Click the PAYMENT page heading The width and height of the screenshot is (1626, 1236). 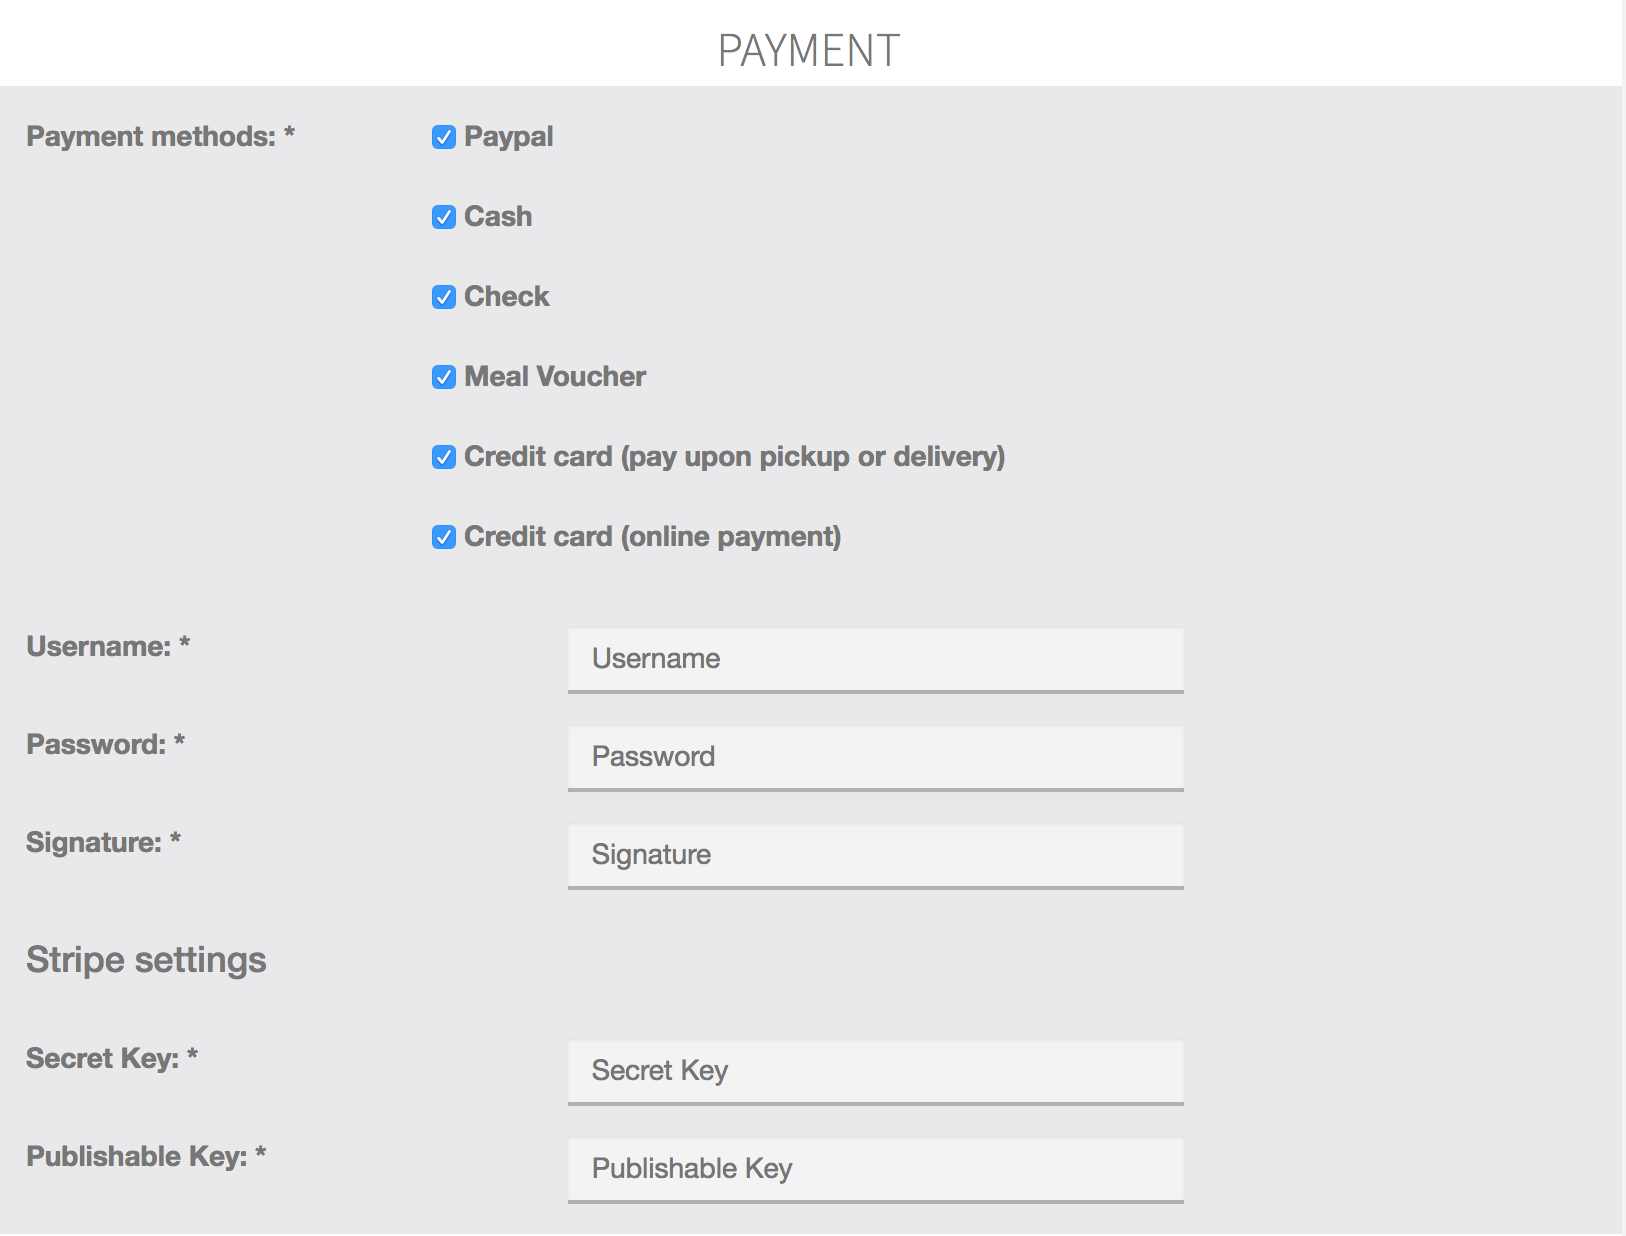tap(809, 51)
